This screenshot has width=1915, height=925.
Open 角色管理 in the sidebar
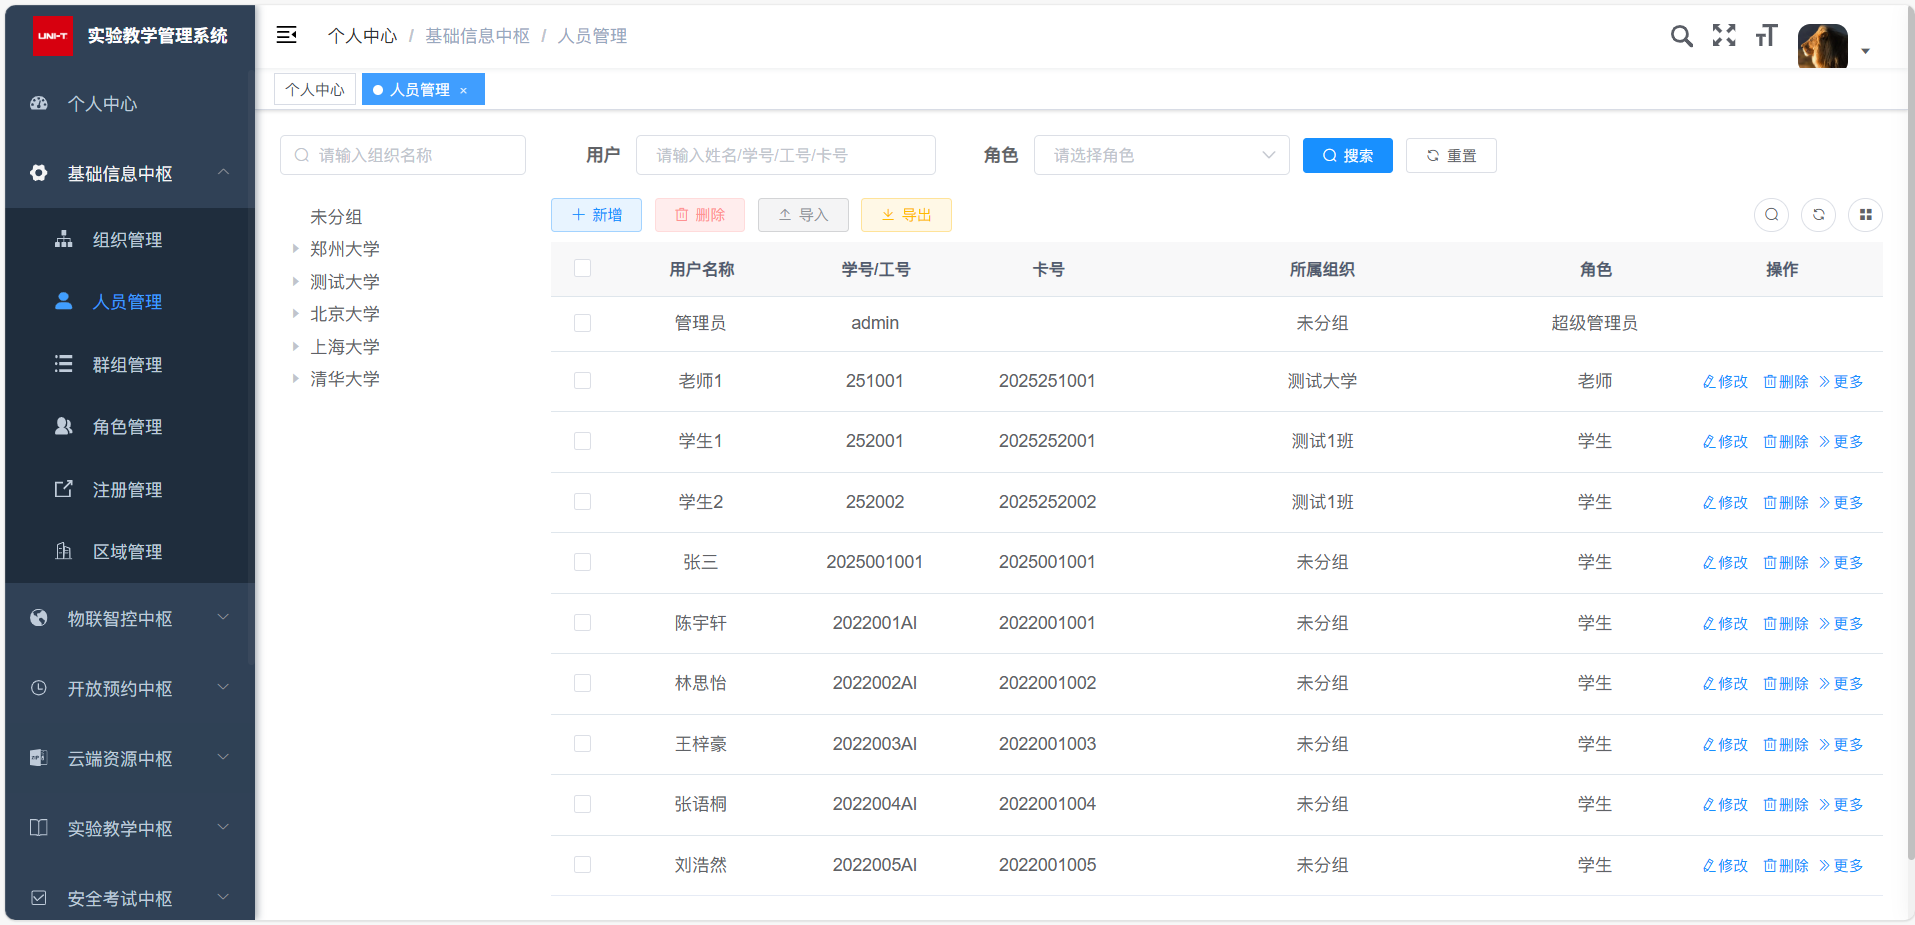tap(127, 427)
